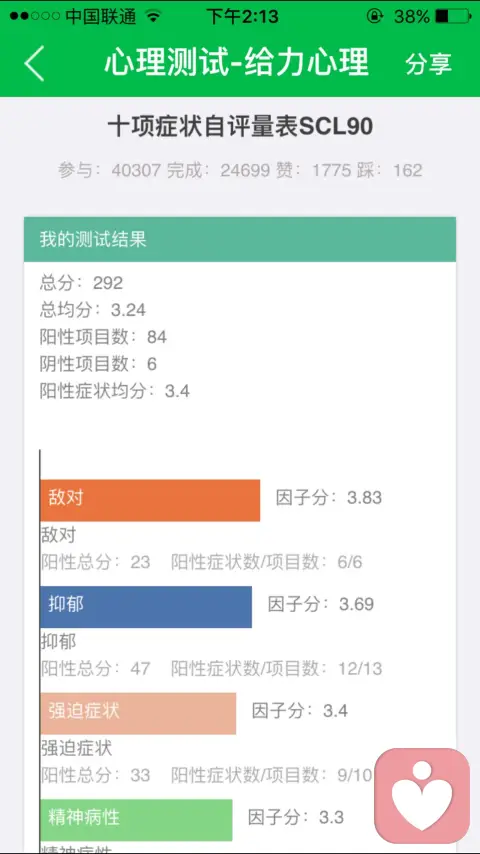Select the orange 敌对 bar
Image resolution: width=480 pixels, height=854 pixels.
[x=150, y=500]
